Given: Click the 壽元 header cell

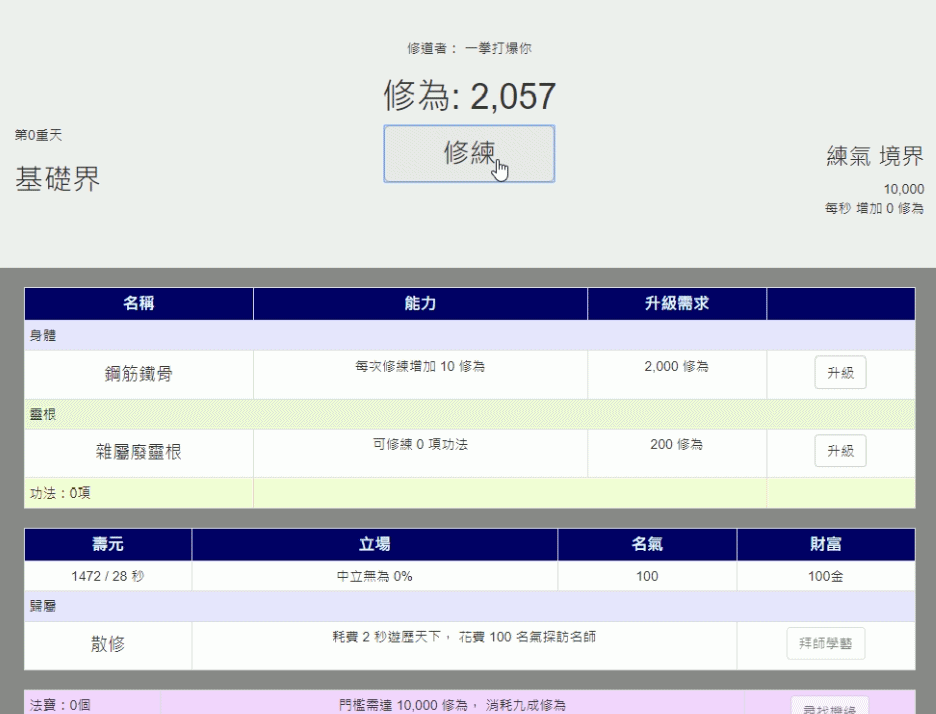Looking at the screenshot, I should 107,545.
